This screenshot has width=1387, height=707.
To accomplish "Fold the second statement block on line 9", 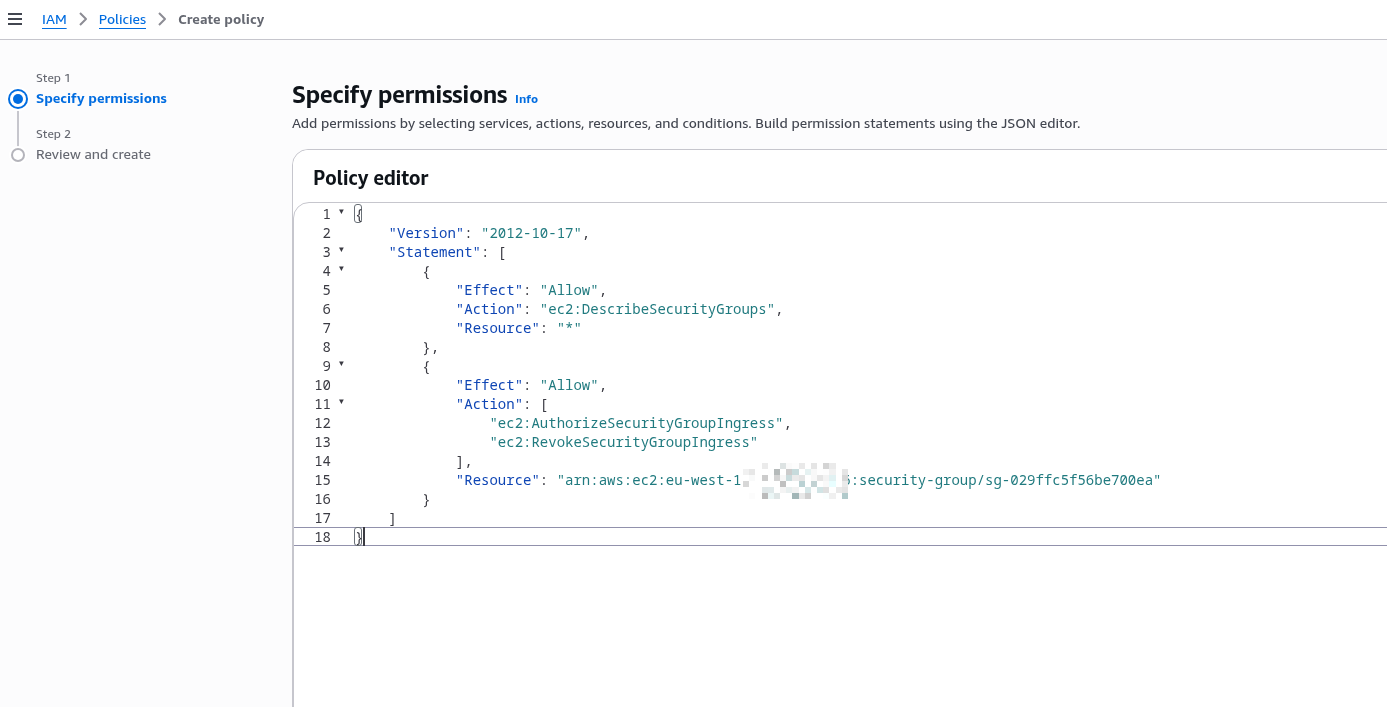I will click(341, 364).
